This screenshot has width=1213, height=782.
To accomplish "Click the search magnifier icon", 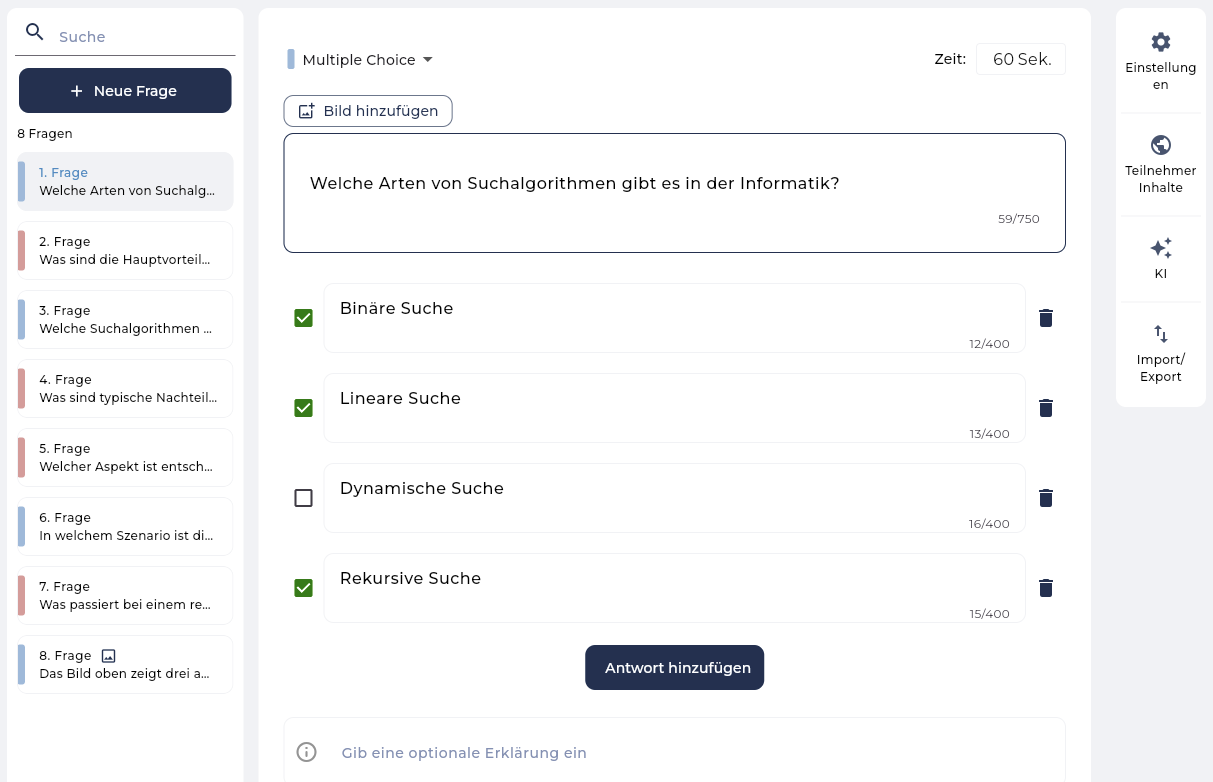I will (35, 32).
